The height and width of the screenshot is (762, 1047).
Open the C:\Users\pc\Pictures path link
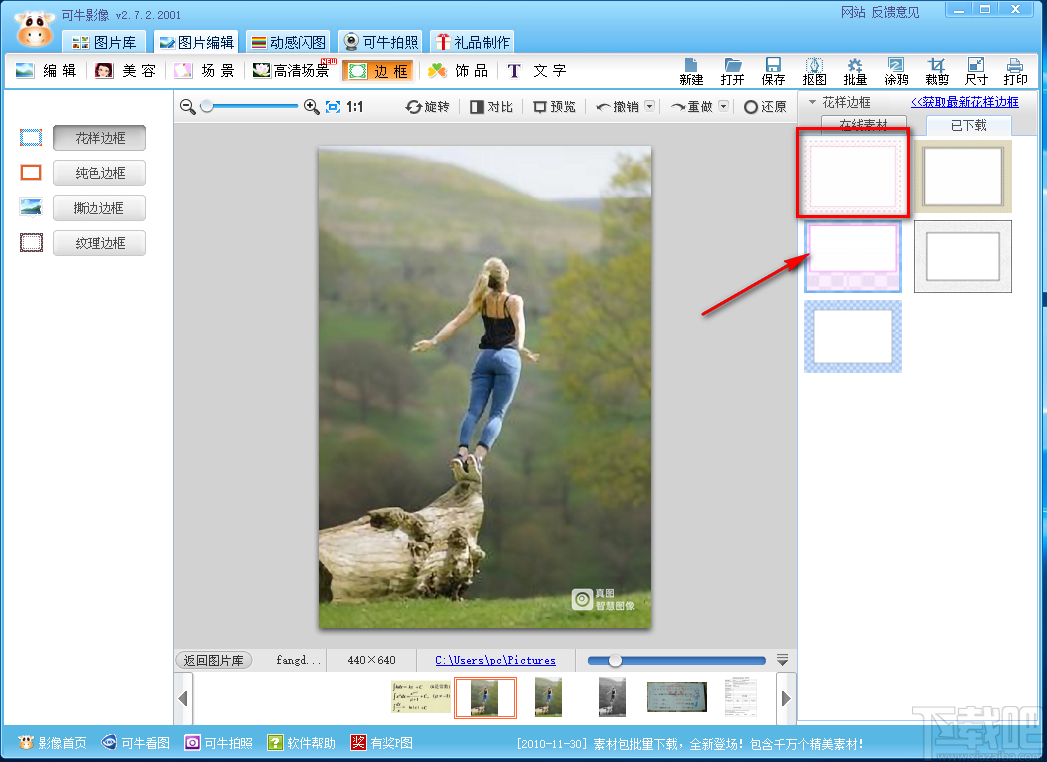(495, 660)
